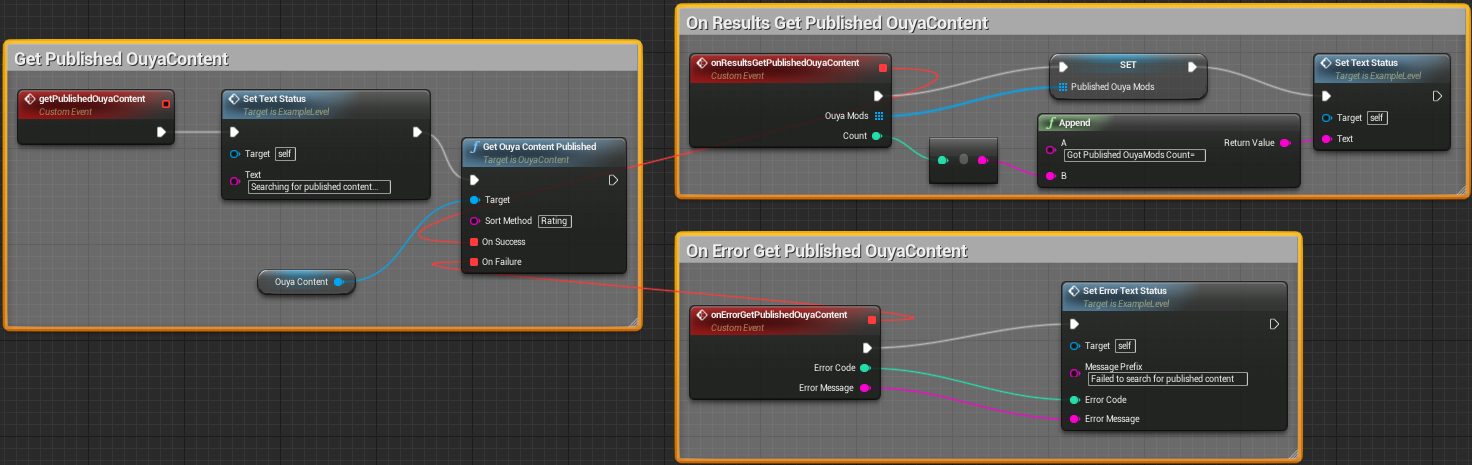Click the Count output pin
The image size is (1472, 465).
[x=877, y=136]
